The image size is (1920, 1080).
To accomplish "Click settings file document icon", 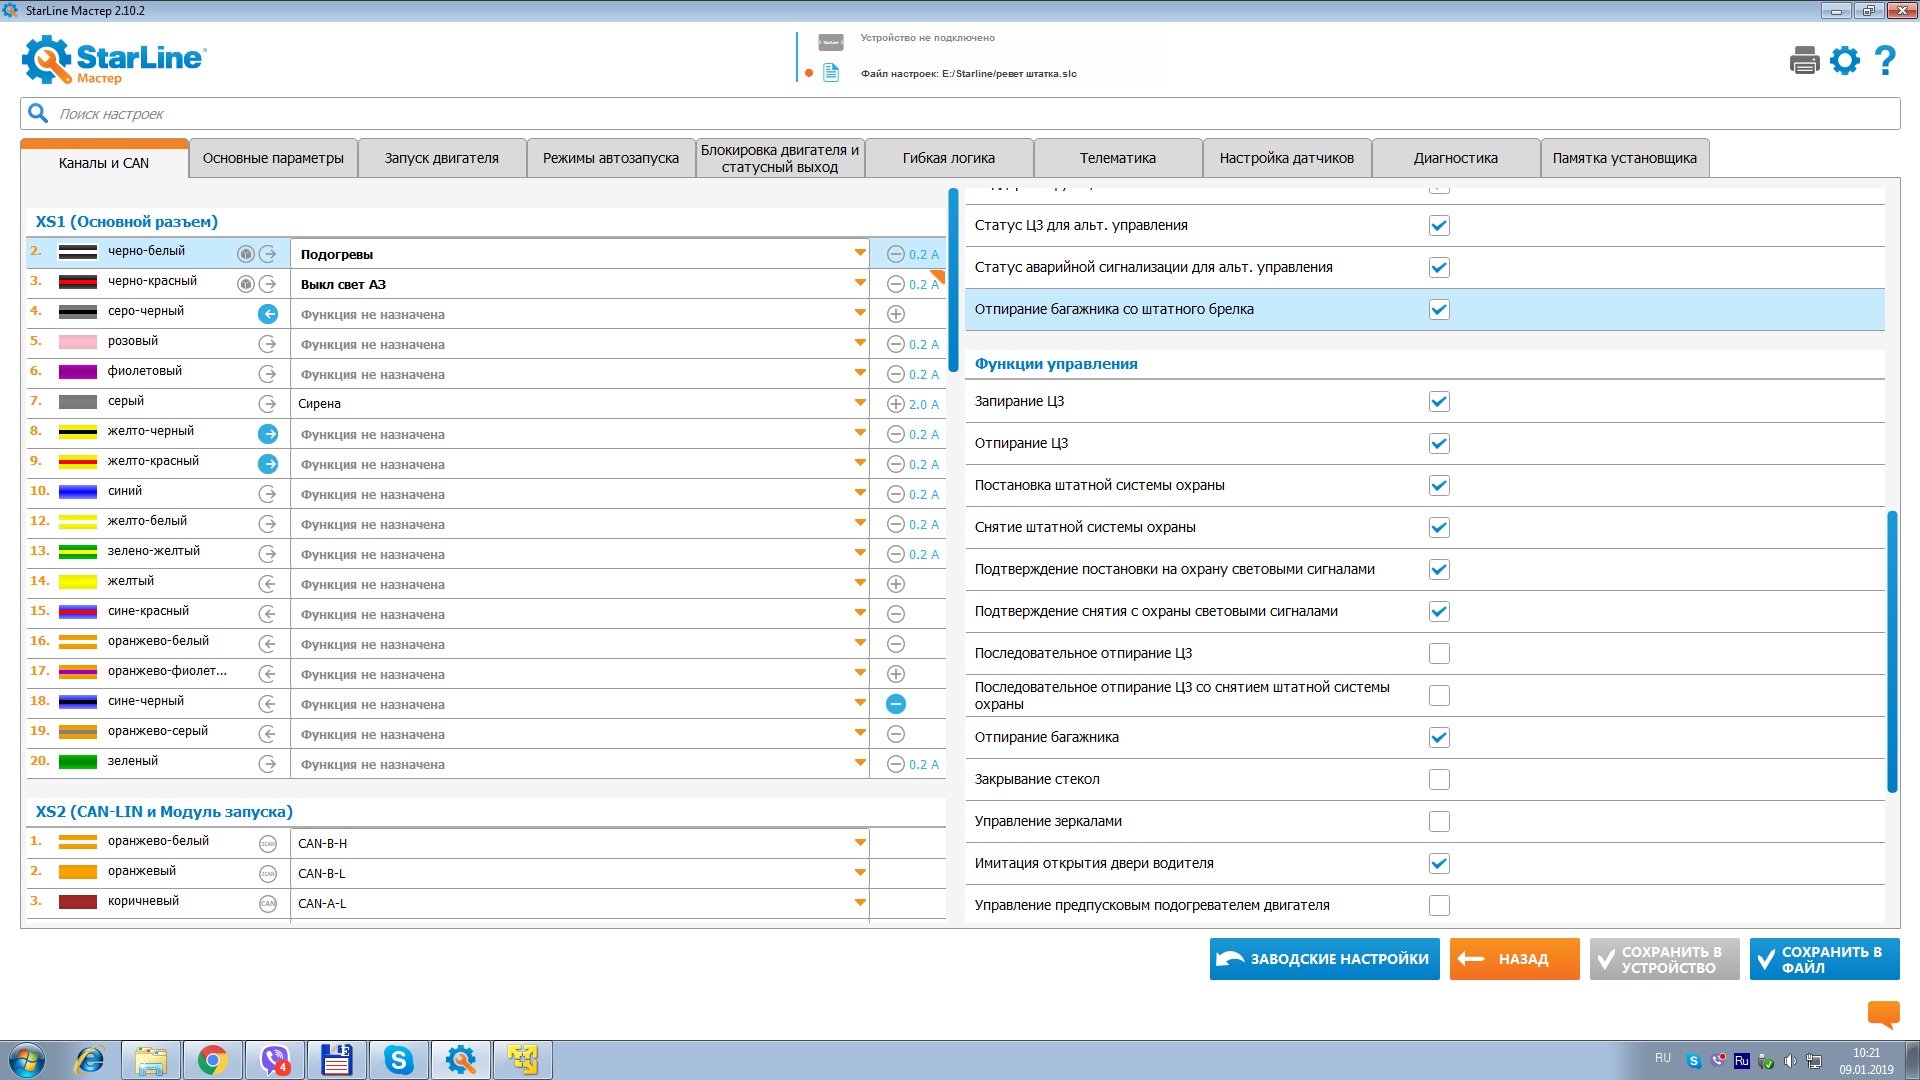I will [x=831, y=73].
